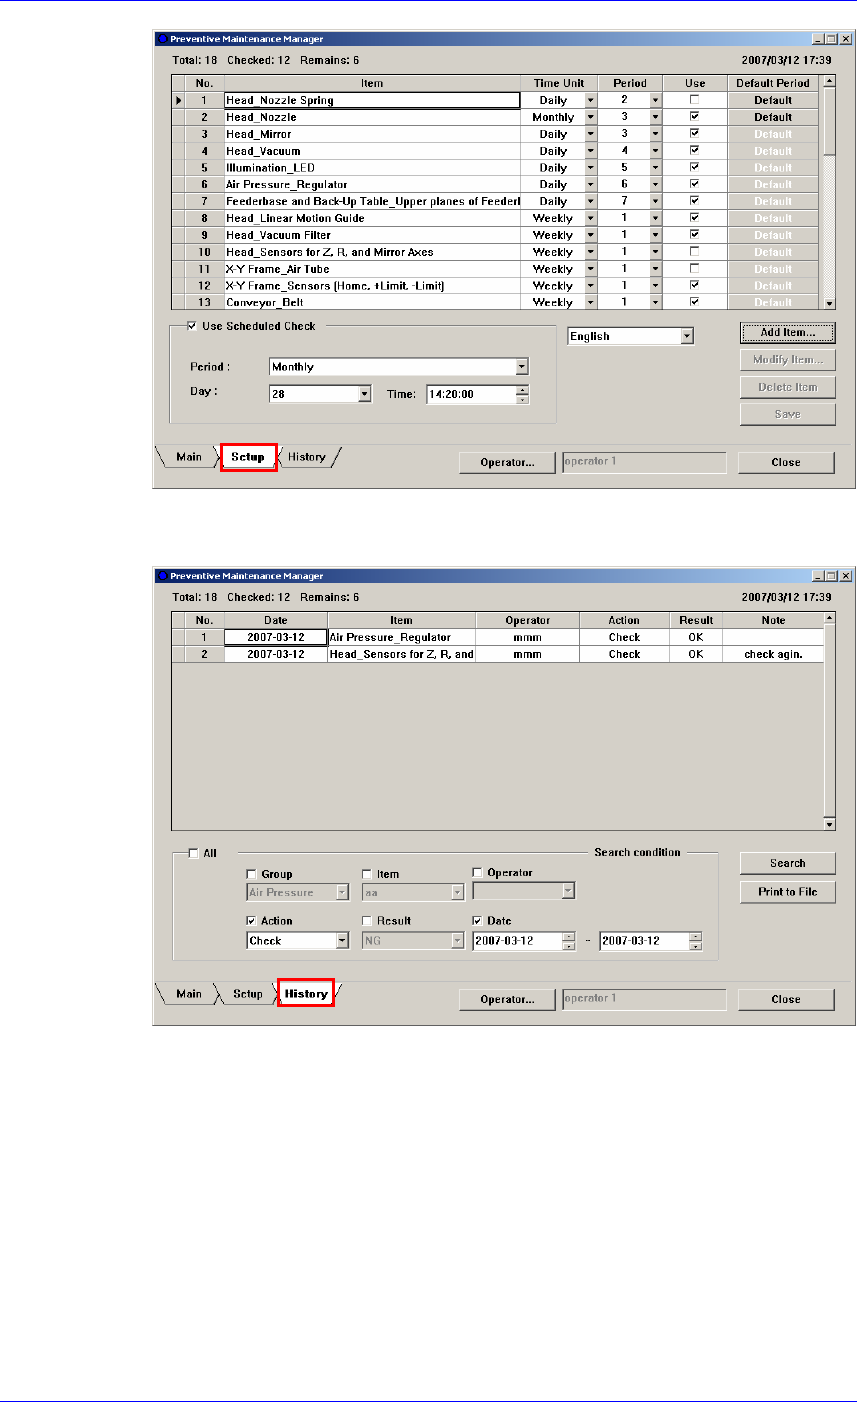Click the Search button
This screenshot has height=1402, width=857.
787,863
